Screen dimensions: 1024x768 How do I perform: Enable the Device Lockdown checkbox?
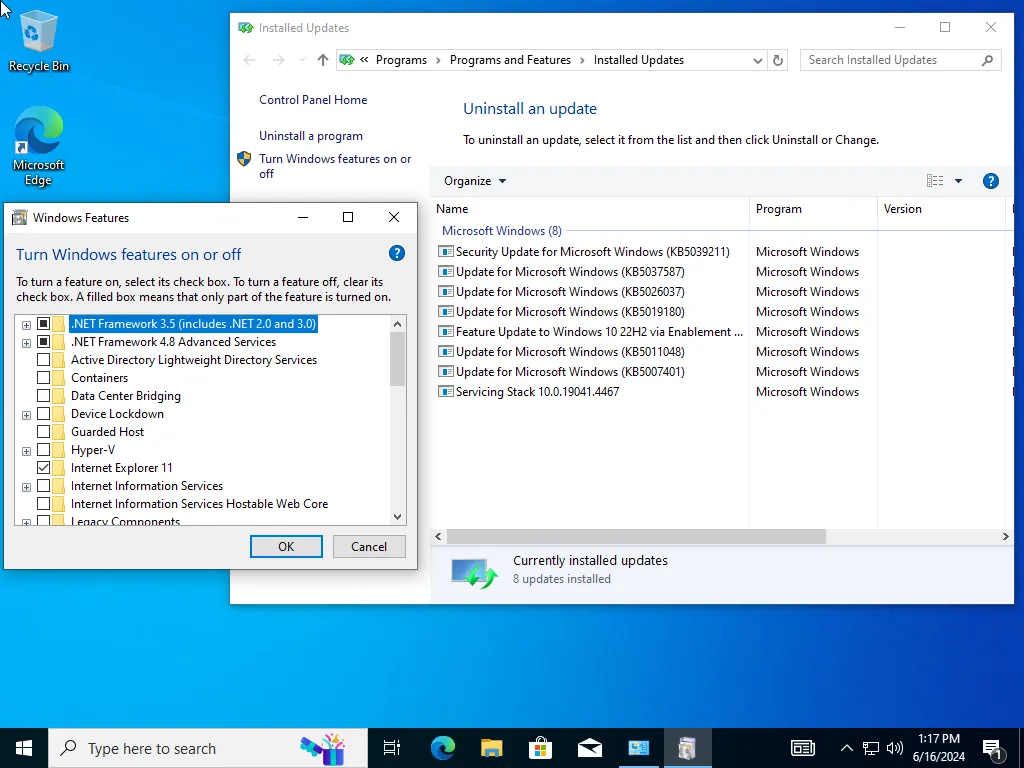tap(43, 413)
